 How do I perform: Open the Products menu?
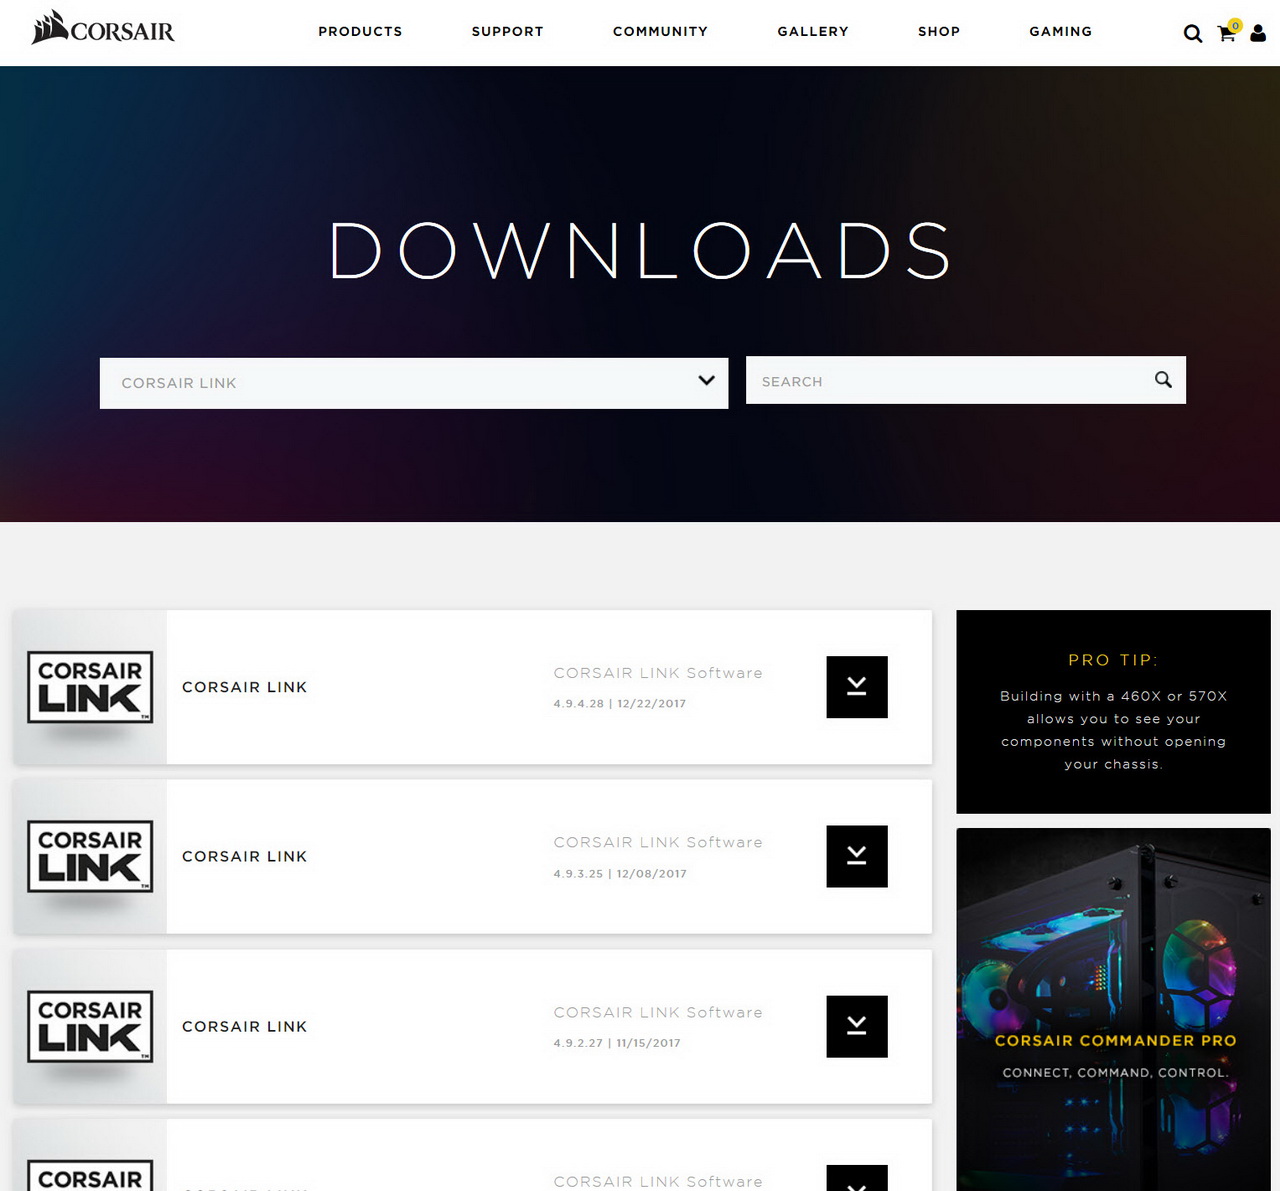point(360,32)
